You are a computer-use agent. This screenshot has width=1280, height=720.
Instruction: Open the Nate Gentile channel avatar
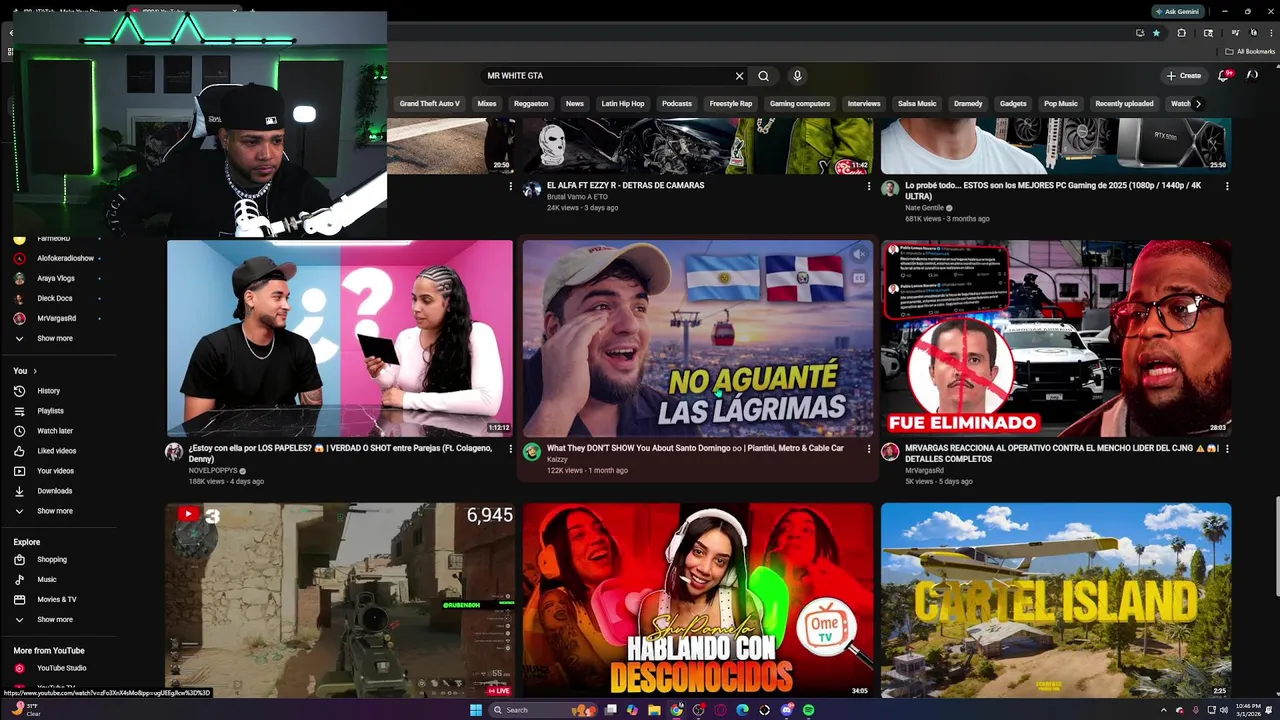[890, 189]
